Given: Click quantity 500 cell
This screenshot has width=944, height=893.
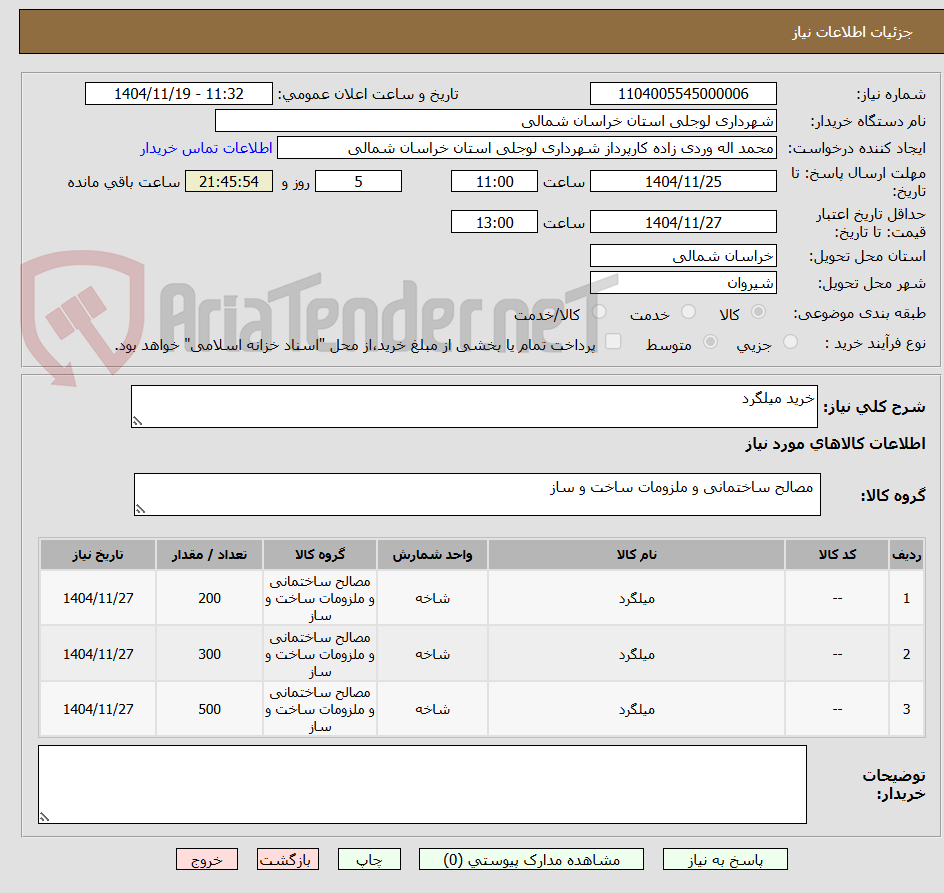Looking at the screenshot, I should [x=210, y=709].
